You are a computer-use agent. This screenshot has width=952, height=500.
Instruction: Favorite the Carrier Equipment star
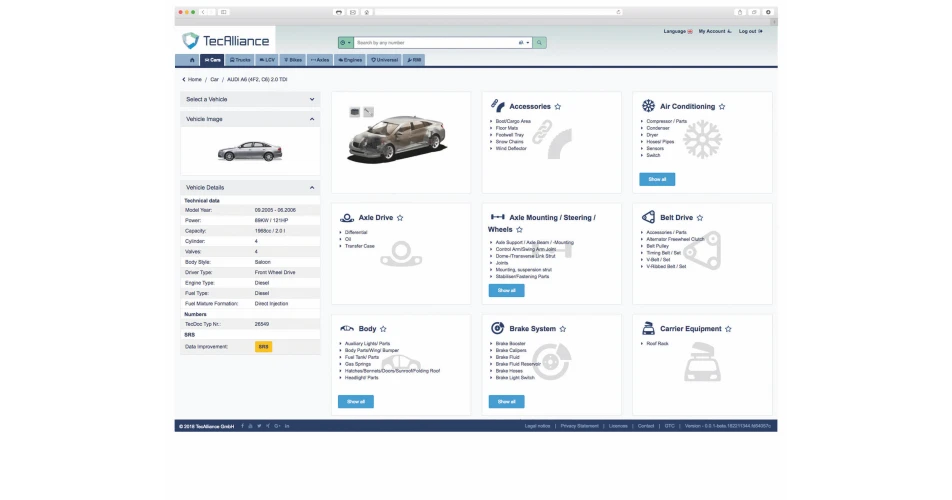(x=728, y=329)
